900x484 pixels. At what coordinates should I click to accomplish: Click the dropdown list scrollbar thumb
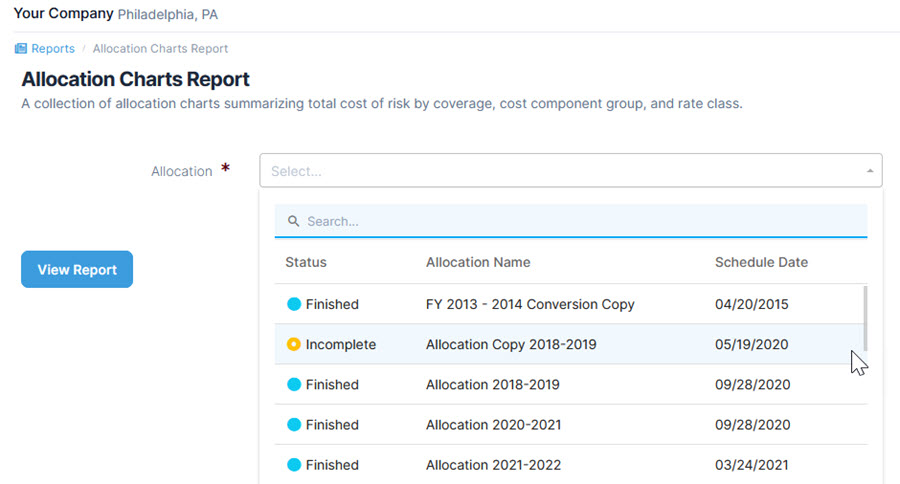pos(865,318)
